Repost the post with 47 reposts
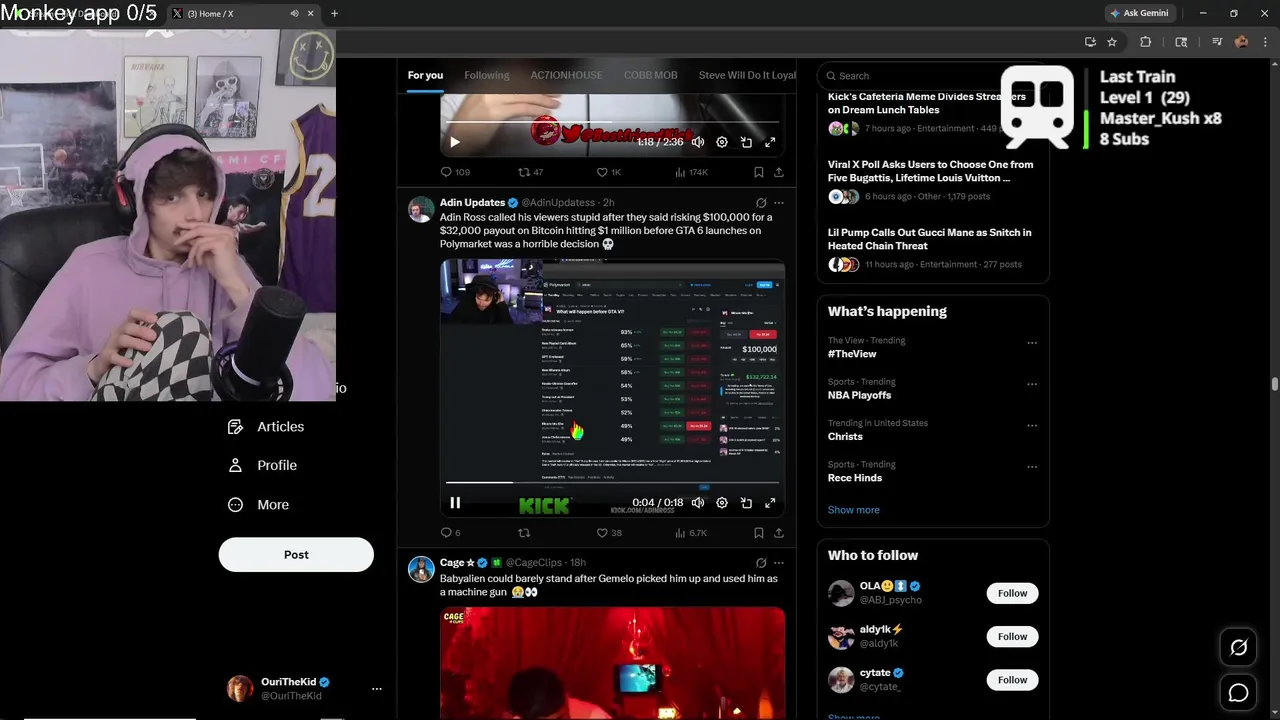The height and width of the screenshot is (720, 1280). [530, 172]
